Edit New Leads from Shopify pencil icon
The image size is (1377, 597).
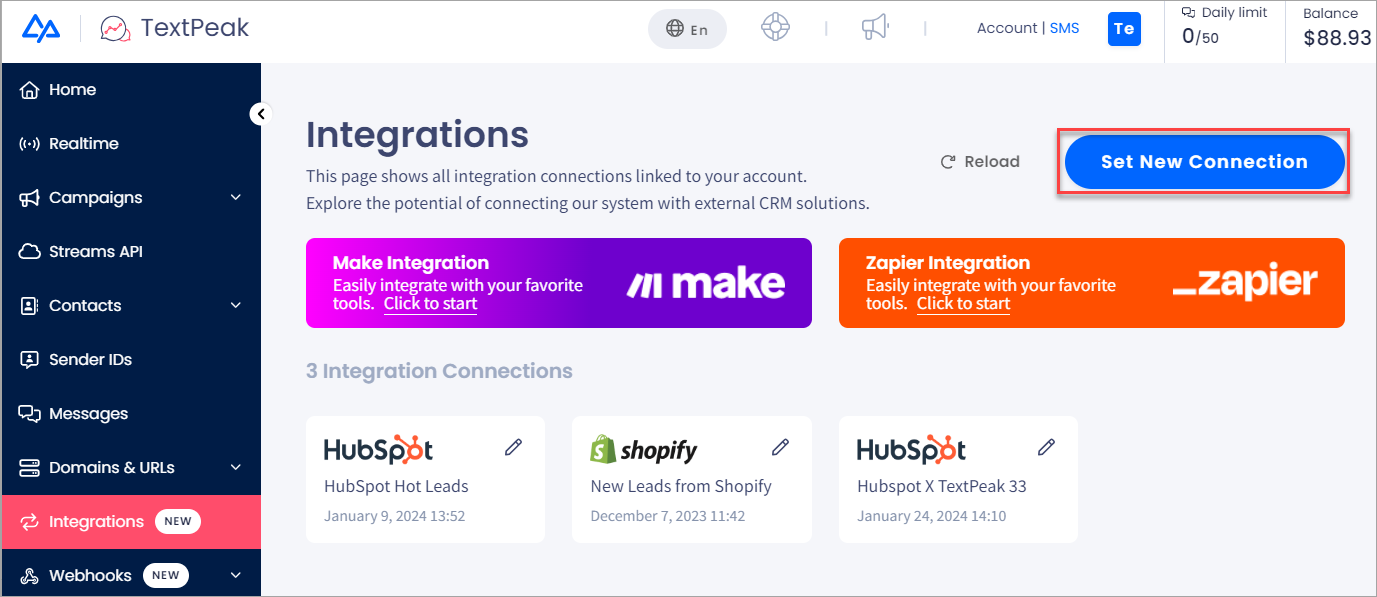[x=781, y=447]
